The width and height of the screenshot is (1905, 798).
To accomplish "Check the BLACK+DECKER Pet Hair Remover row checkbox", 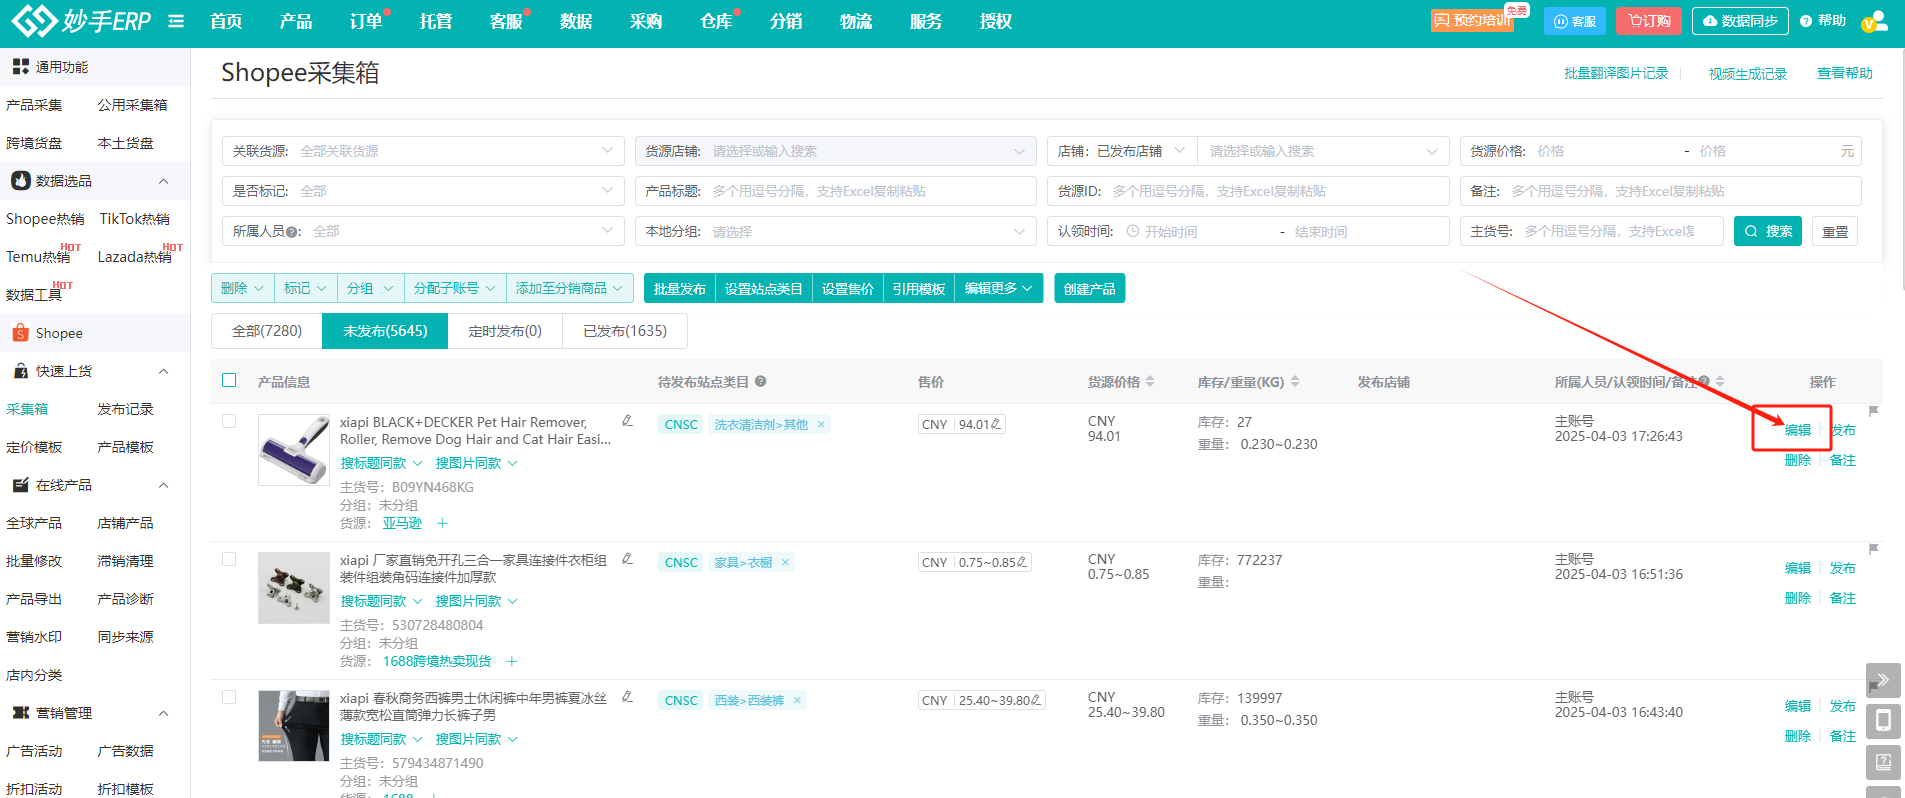I will tap(229, 421).
